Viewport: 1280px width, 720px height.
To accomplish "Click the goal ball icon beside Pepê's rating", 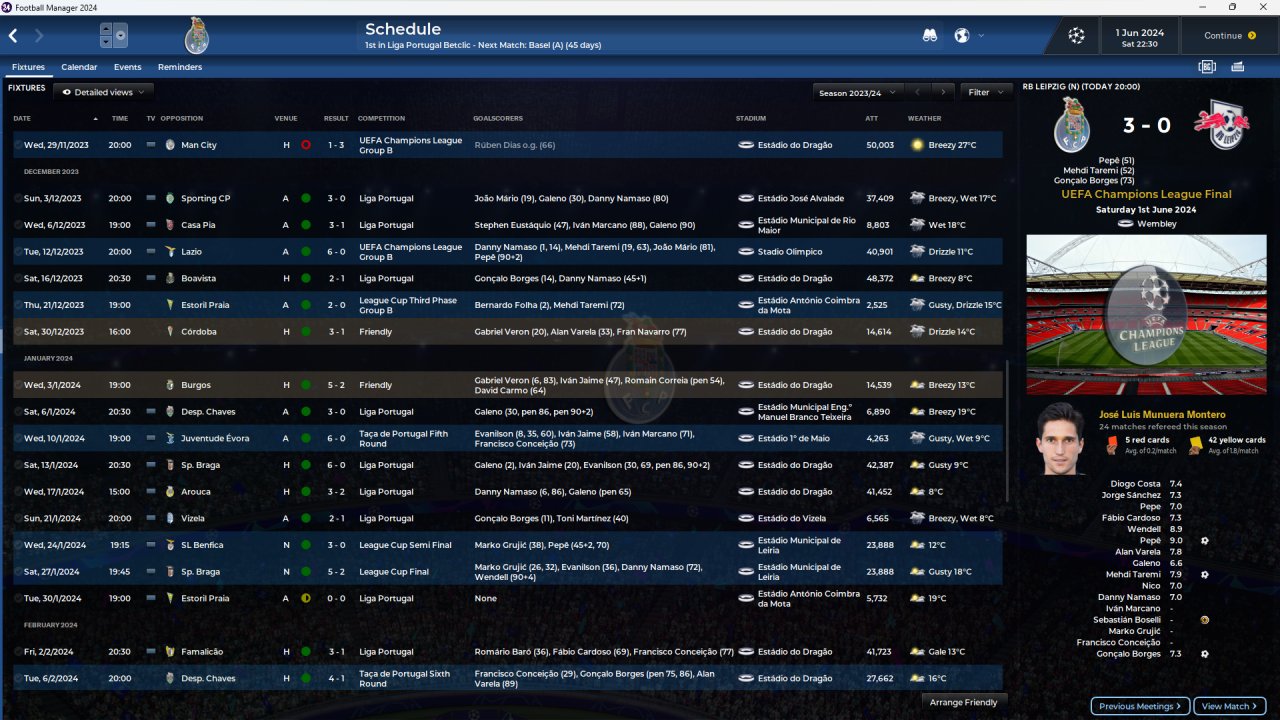I will click(1205, 541).
